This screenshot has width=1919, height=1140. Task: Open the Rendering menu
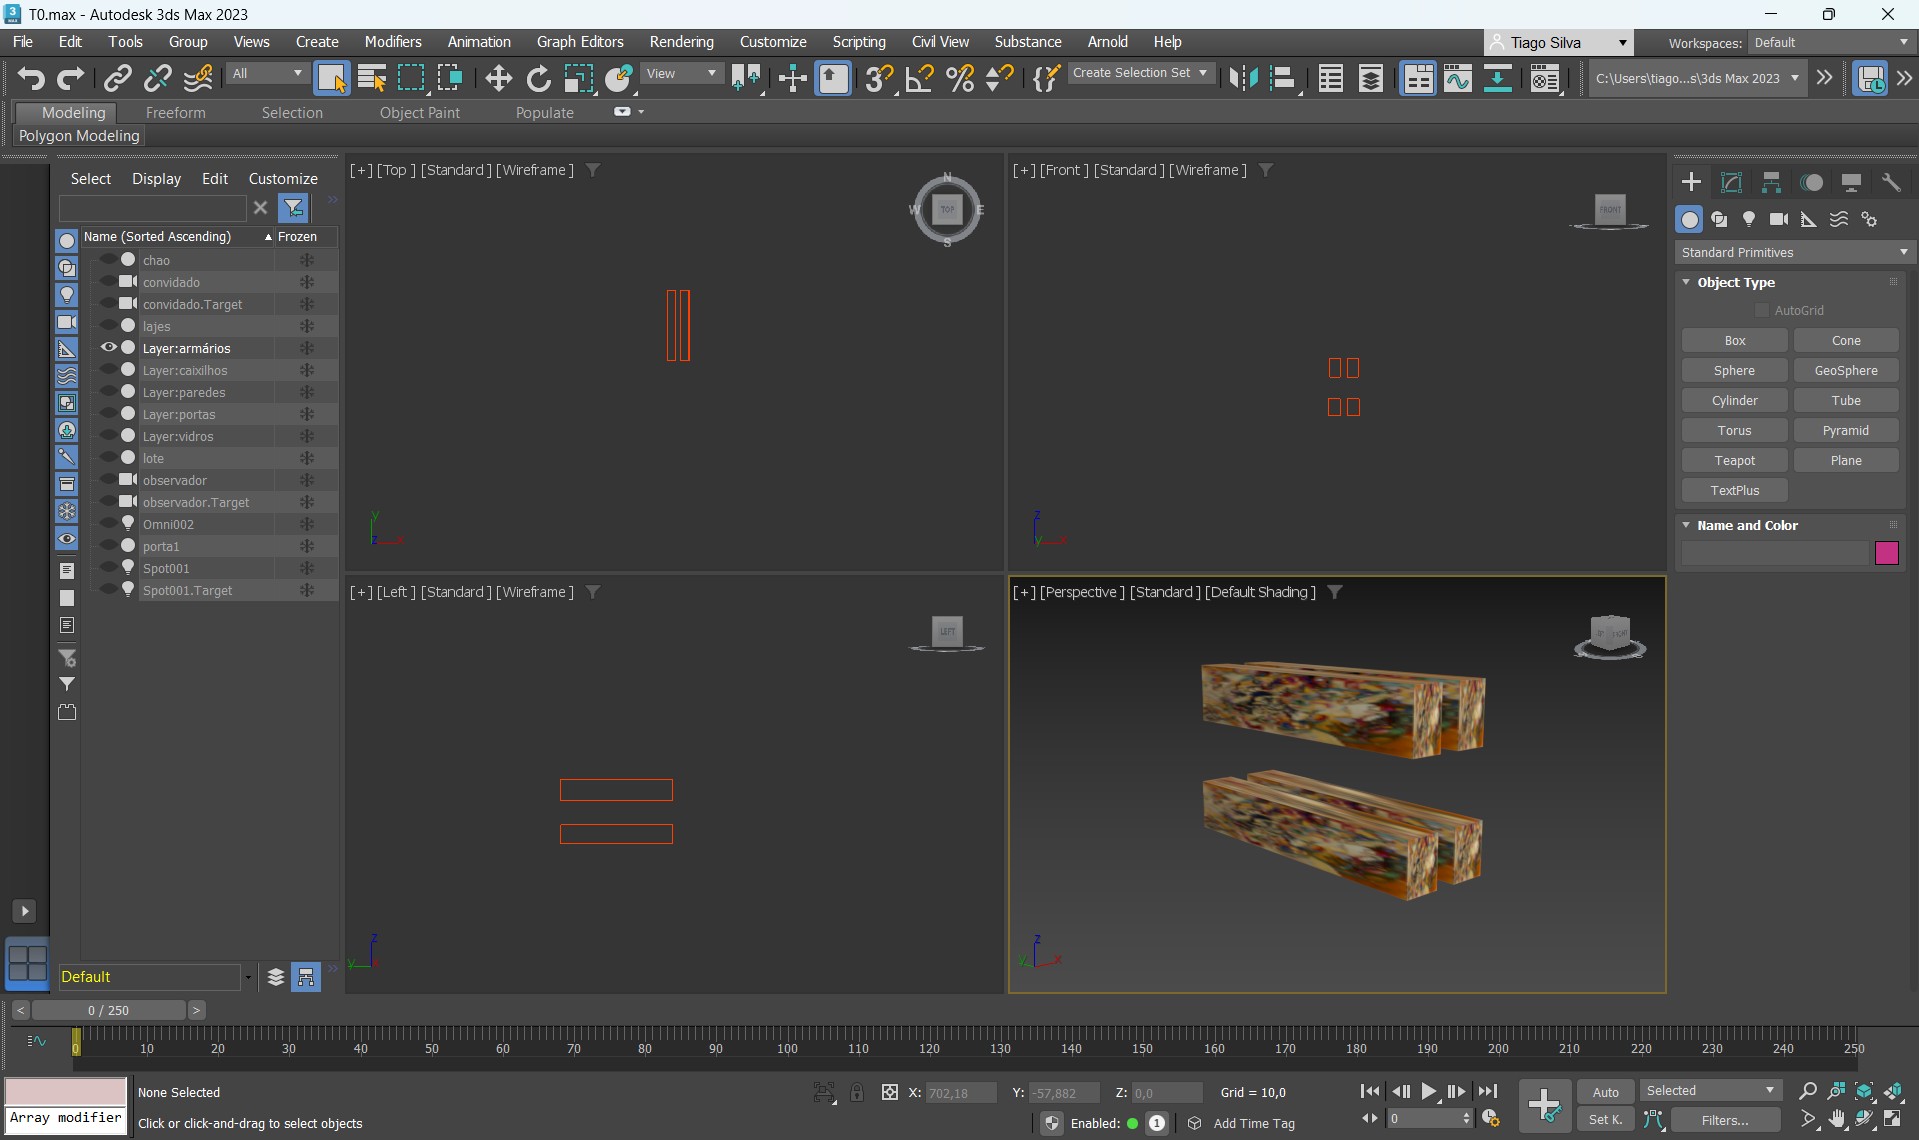click(x=681, y=42)
